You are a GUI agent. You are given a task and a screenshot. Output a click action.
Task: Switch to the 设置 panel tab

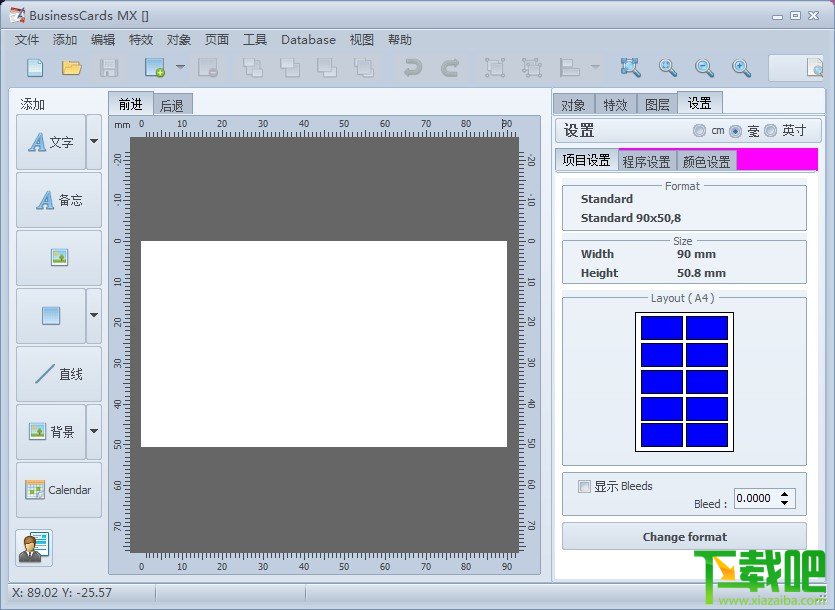700,102
